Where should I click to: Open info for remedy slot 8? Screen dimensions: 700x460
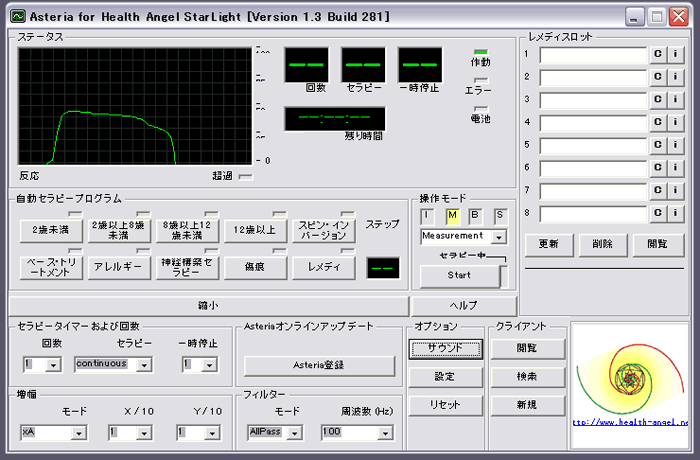click(675, 213)
